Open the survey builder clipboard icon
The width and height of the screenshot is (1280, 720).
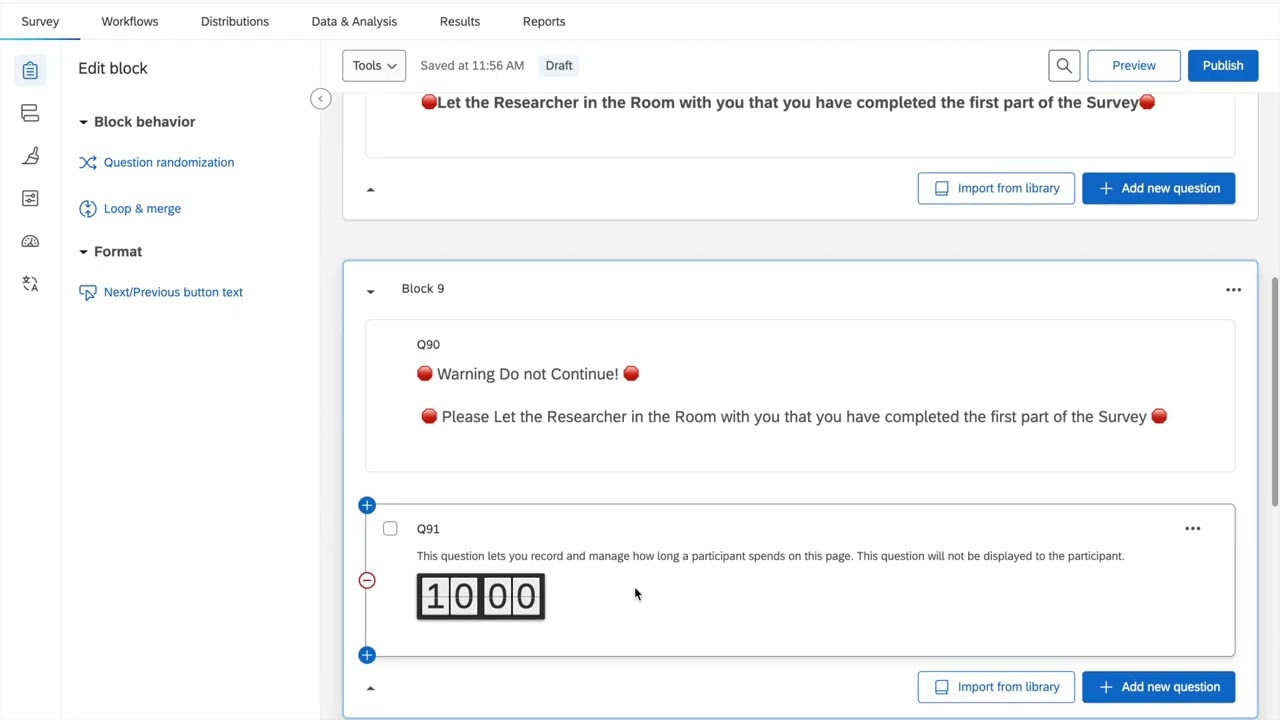(x=30, y=70)
